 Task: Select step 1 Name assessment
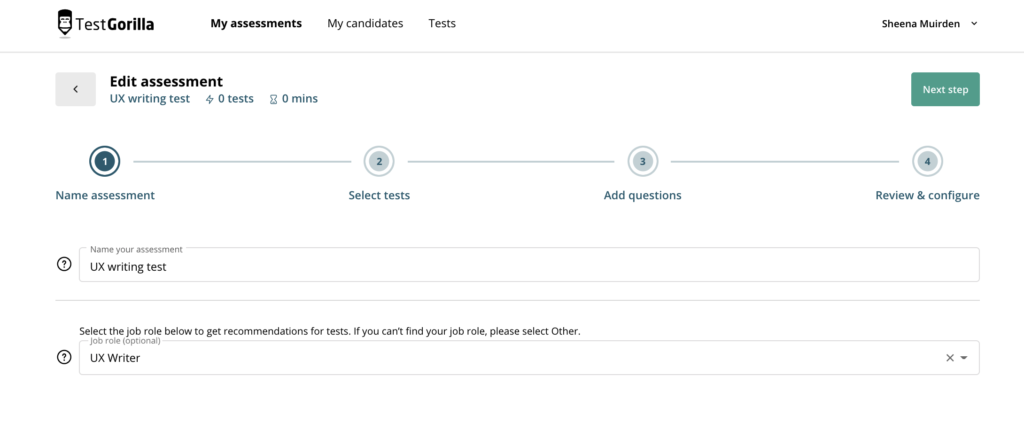[104, 160]
